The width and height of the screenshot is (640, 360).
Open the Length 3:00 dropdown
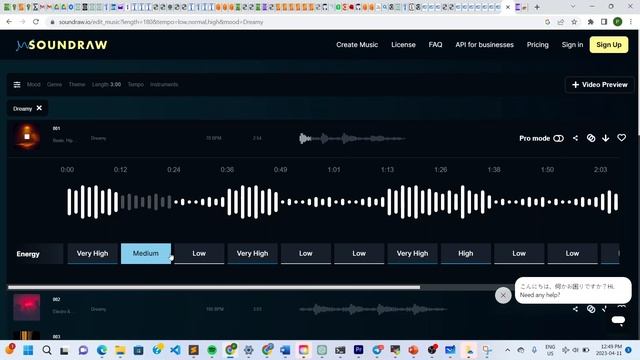pyautogui.click(x=106, y=84)
